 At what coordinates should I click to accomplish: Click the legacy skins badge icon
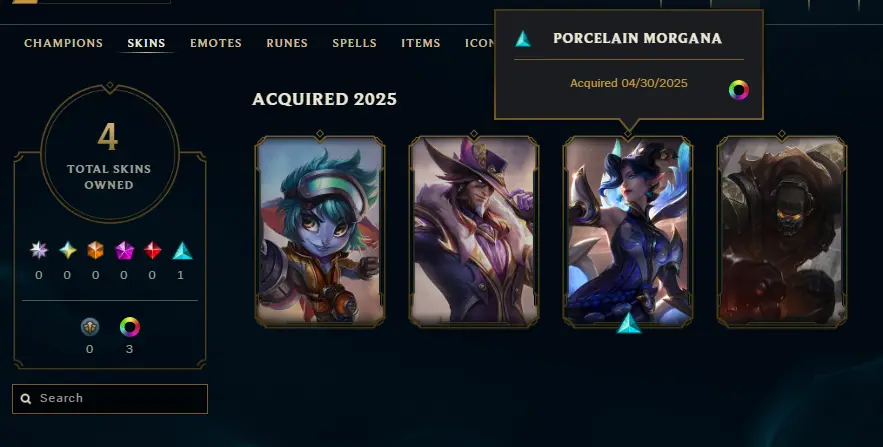90,327
